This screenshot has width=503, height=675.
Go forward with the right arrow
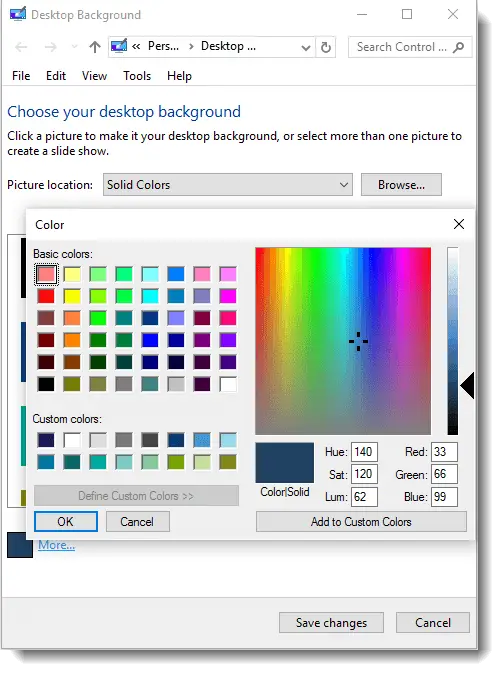pyautogui.click(x=50, y=46)
